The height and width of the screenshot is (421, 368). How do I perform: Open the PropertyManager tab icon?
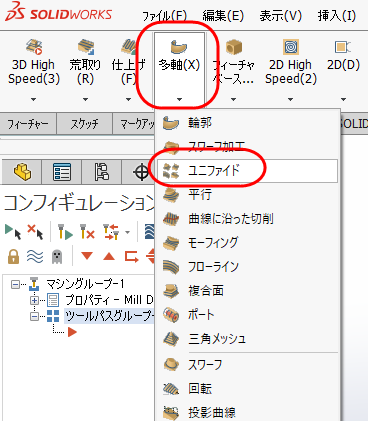62,172
